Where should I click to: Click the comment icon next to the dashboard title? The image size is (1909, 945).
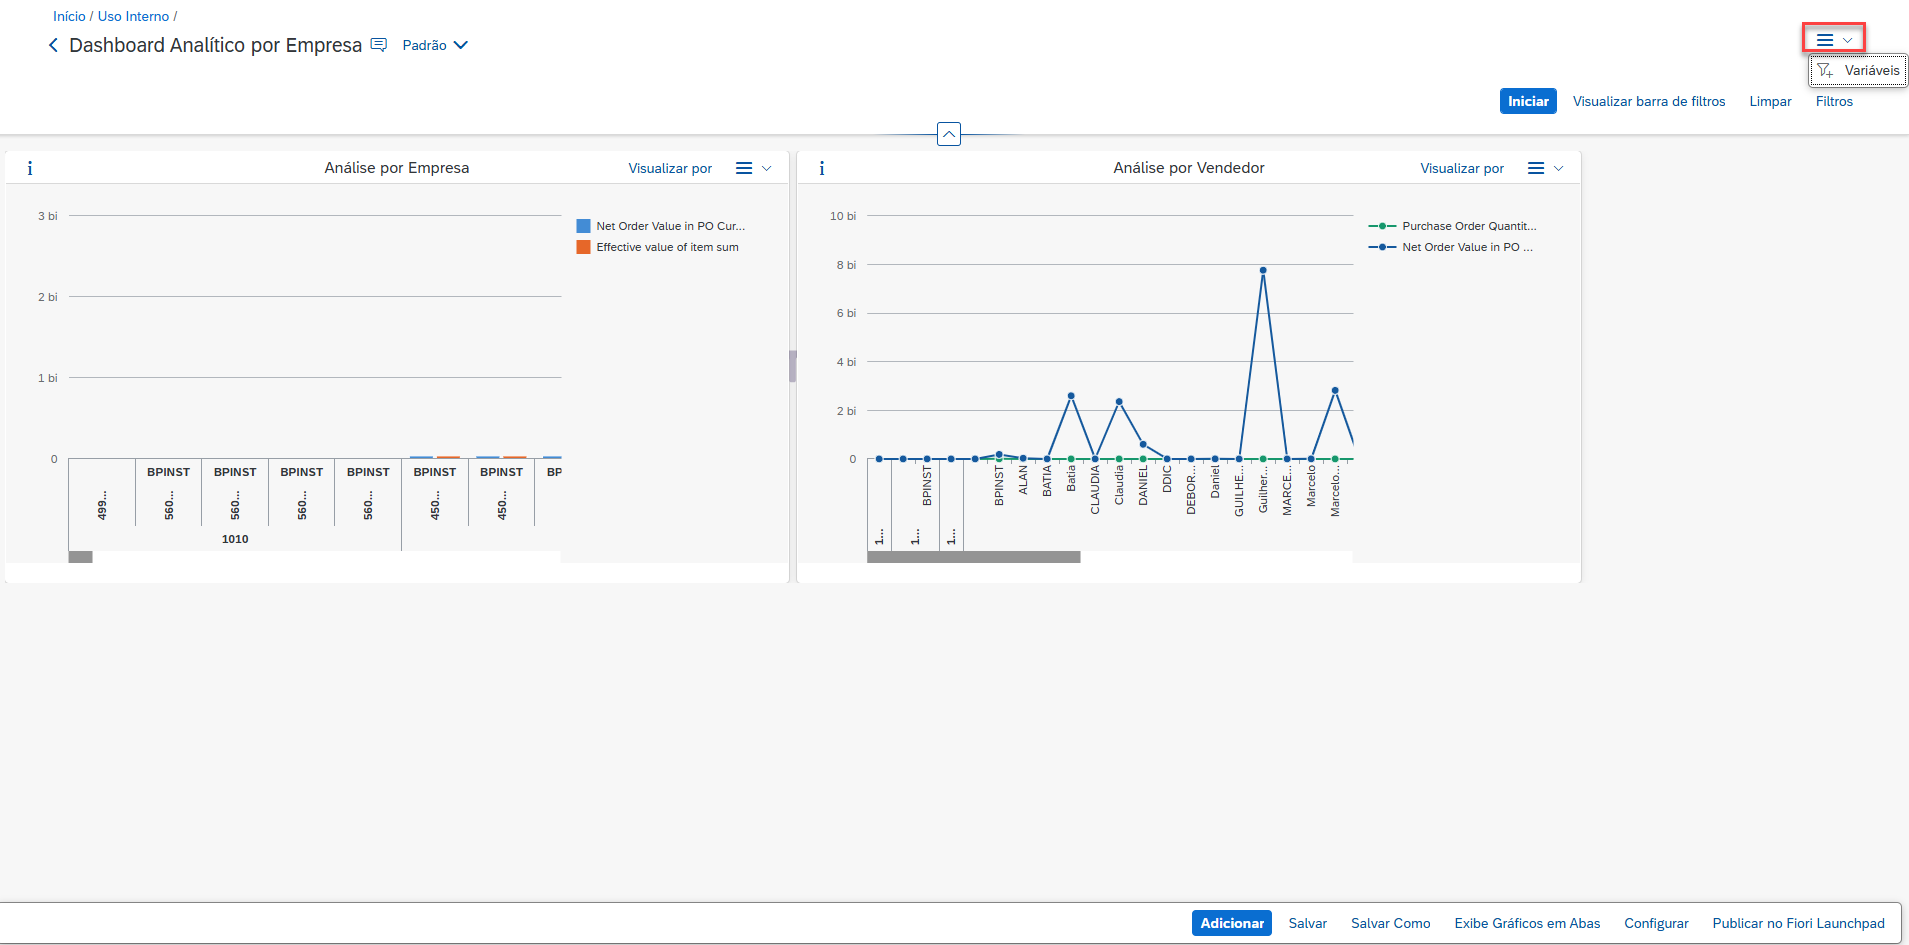pyautogui.click(x=379, y=45)
